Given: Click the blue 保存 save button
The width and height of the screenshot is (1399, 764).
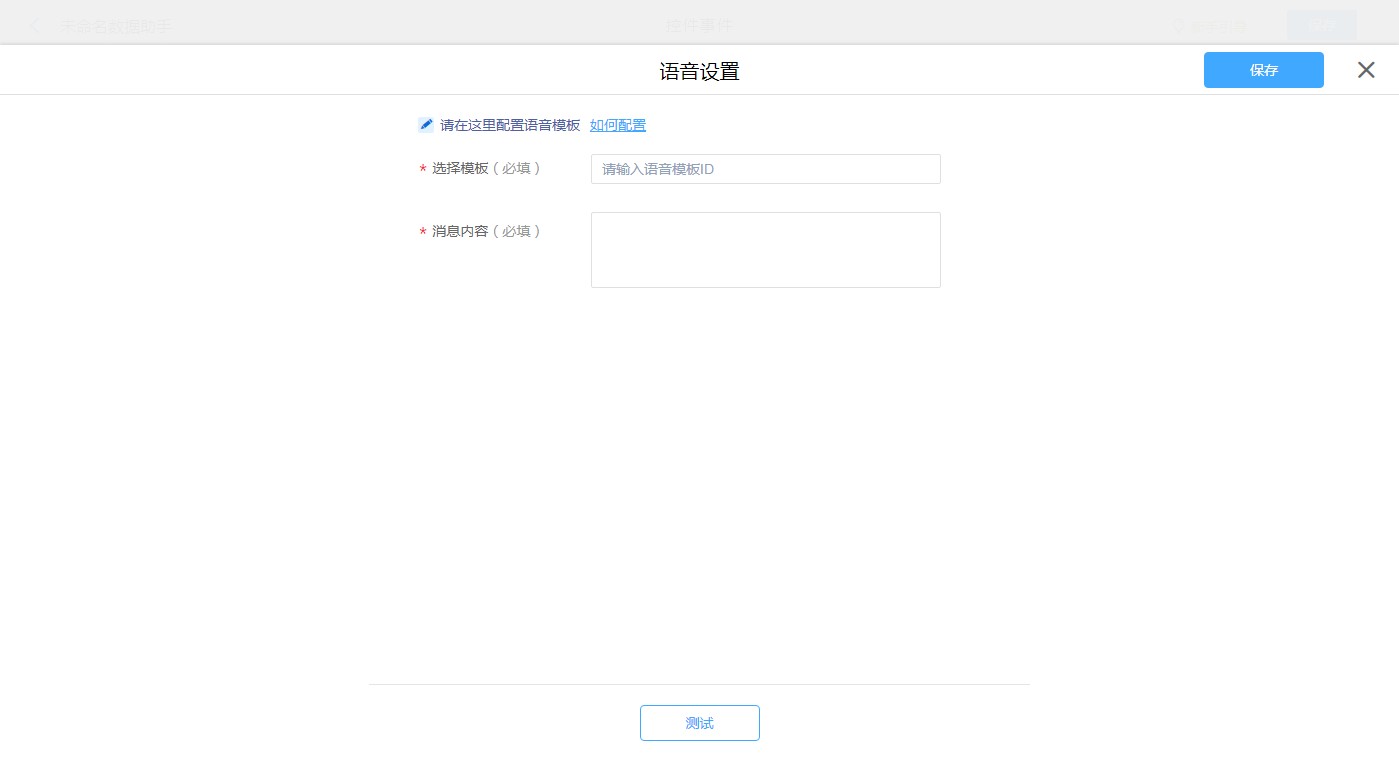Looking at the screenshot, I should click(x=1263, y=70).
